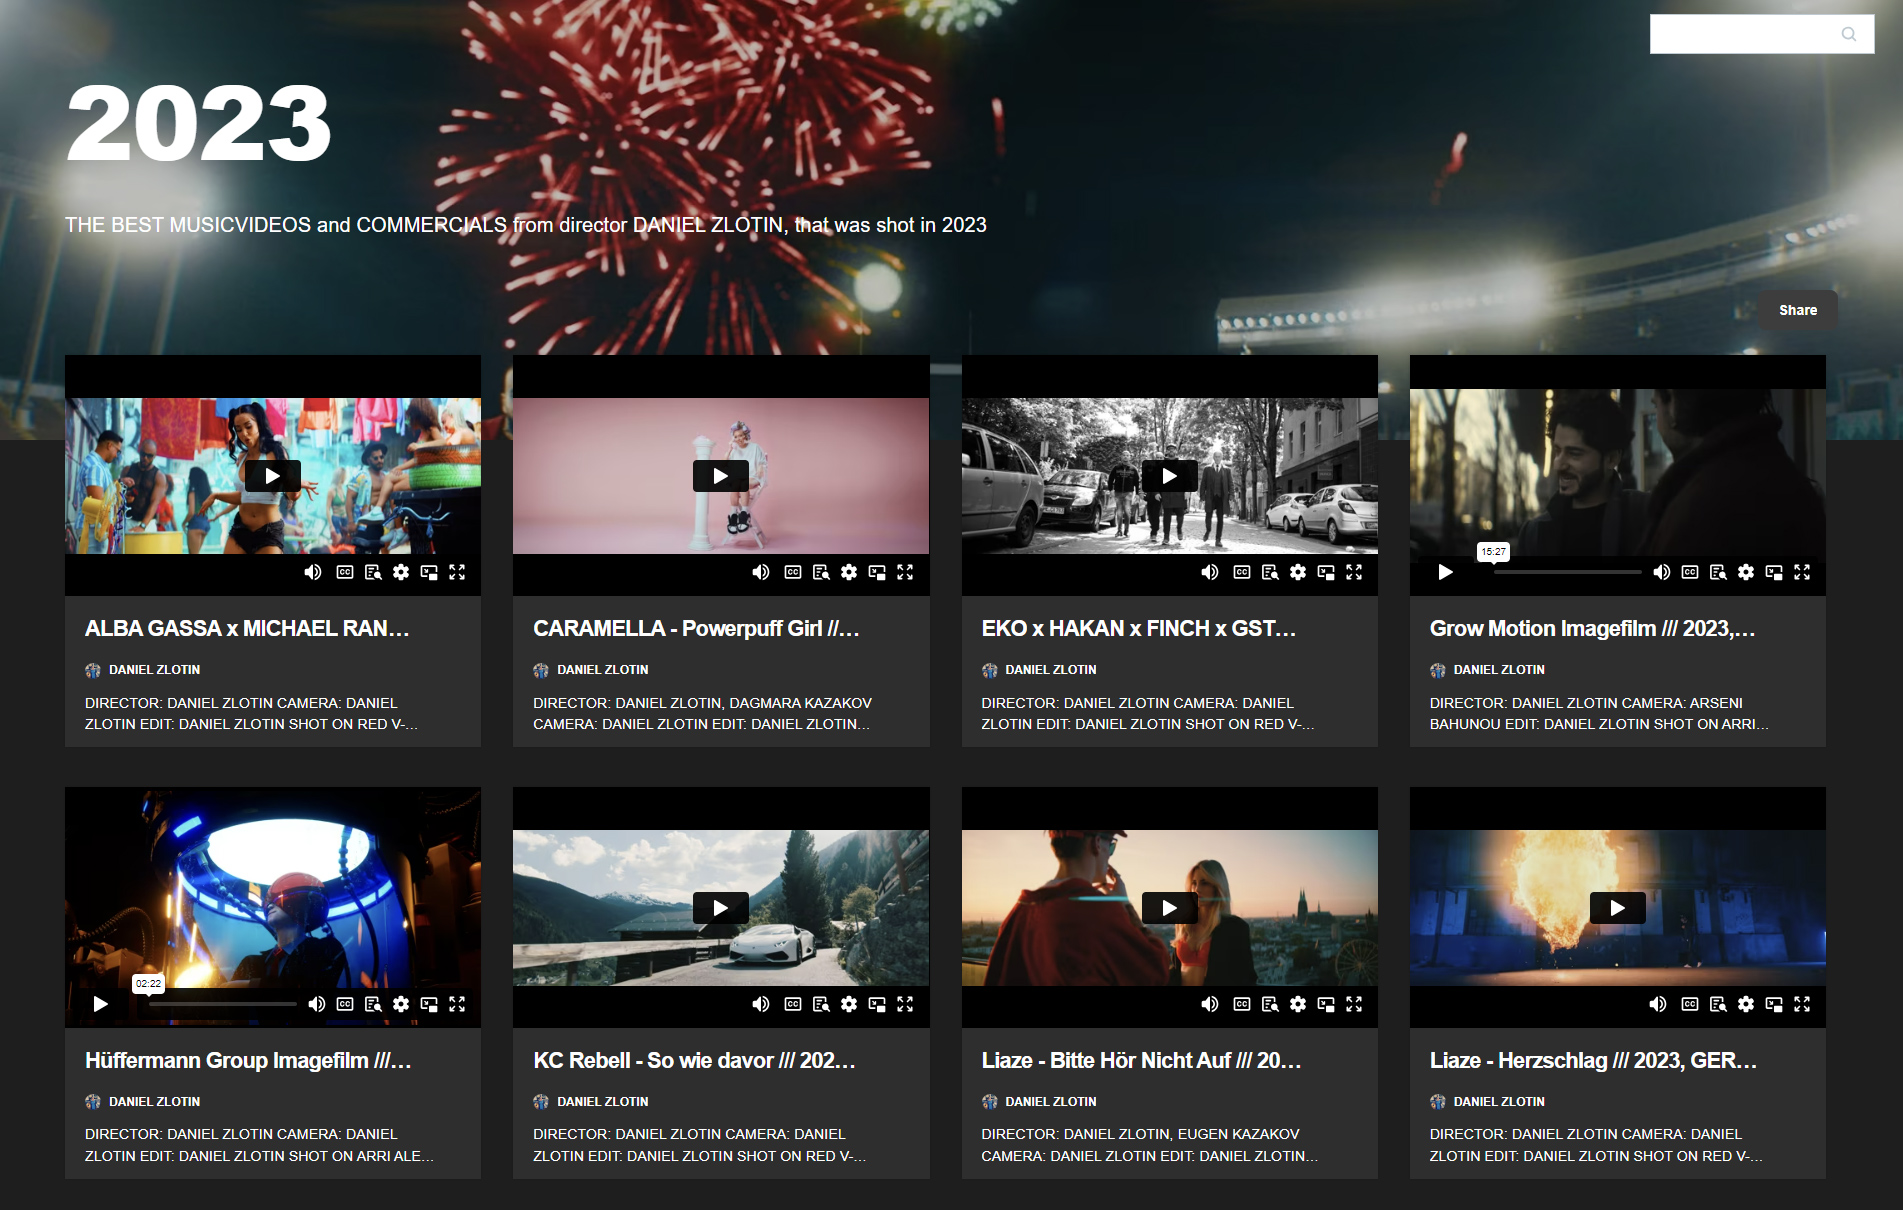
Task: Mute volume on Liaze Herzschlag video
Action: (1658, 1004)
